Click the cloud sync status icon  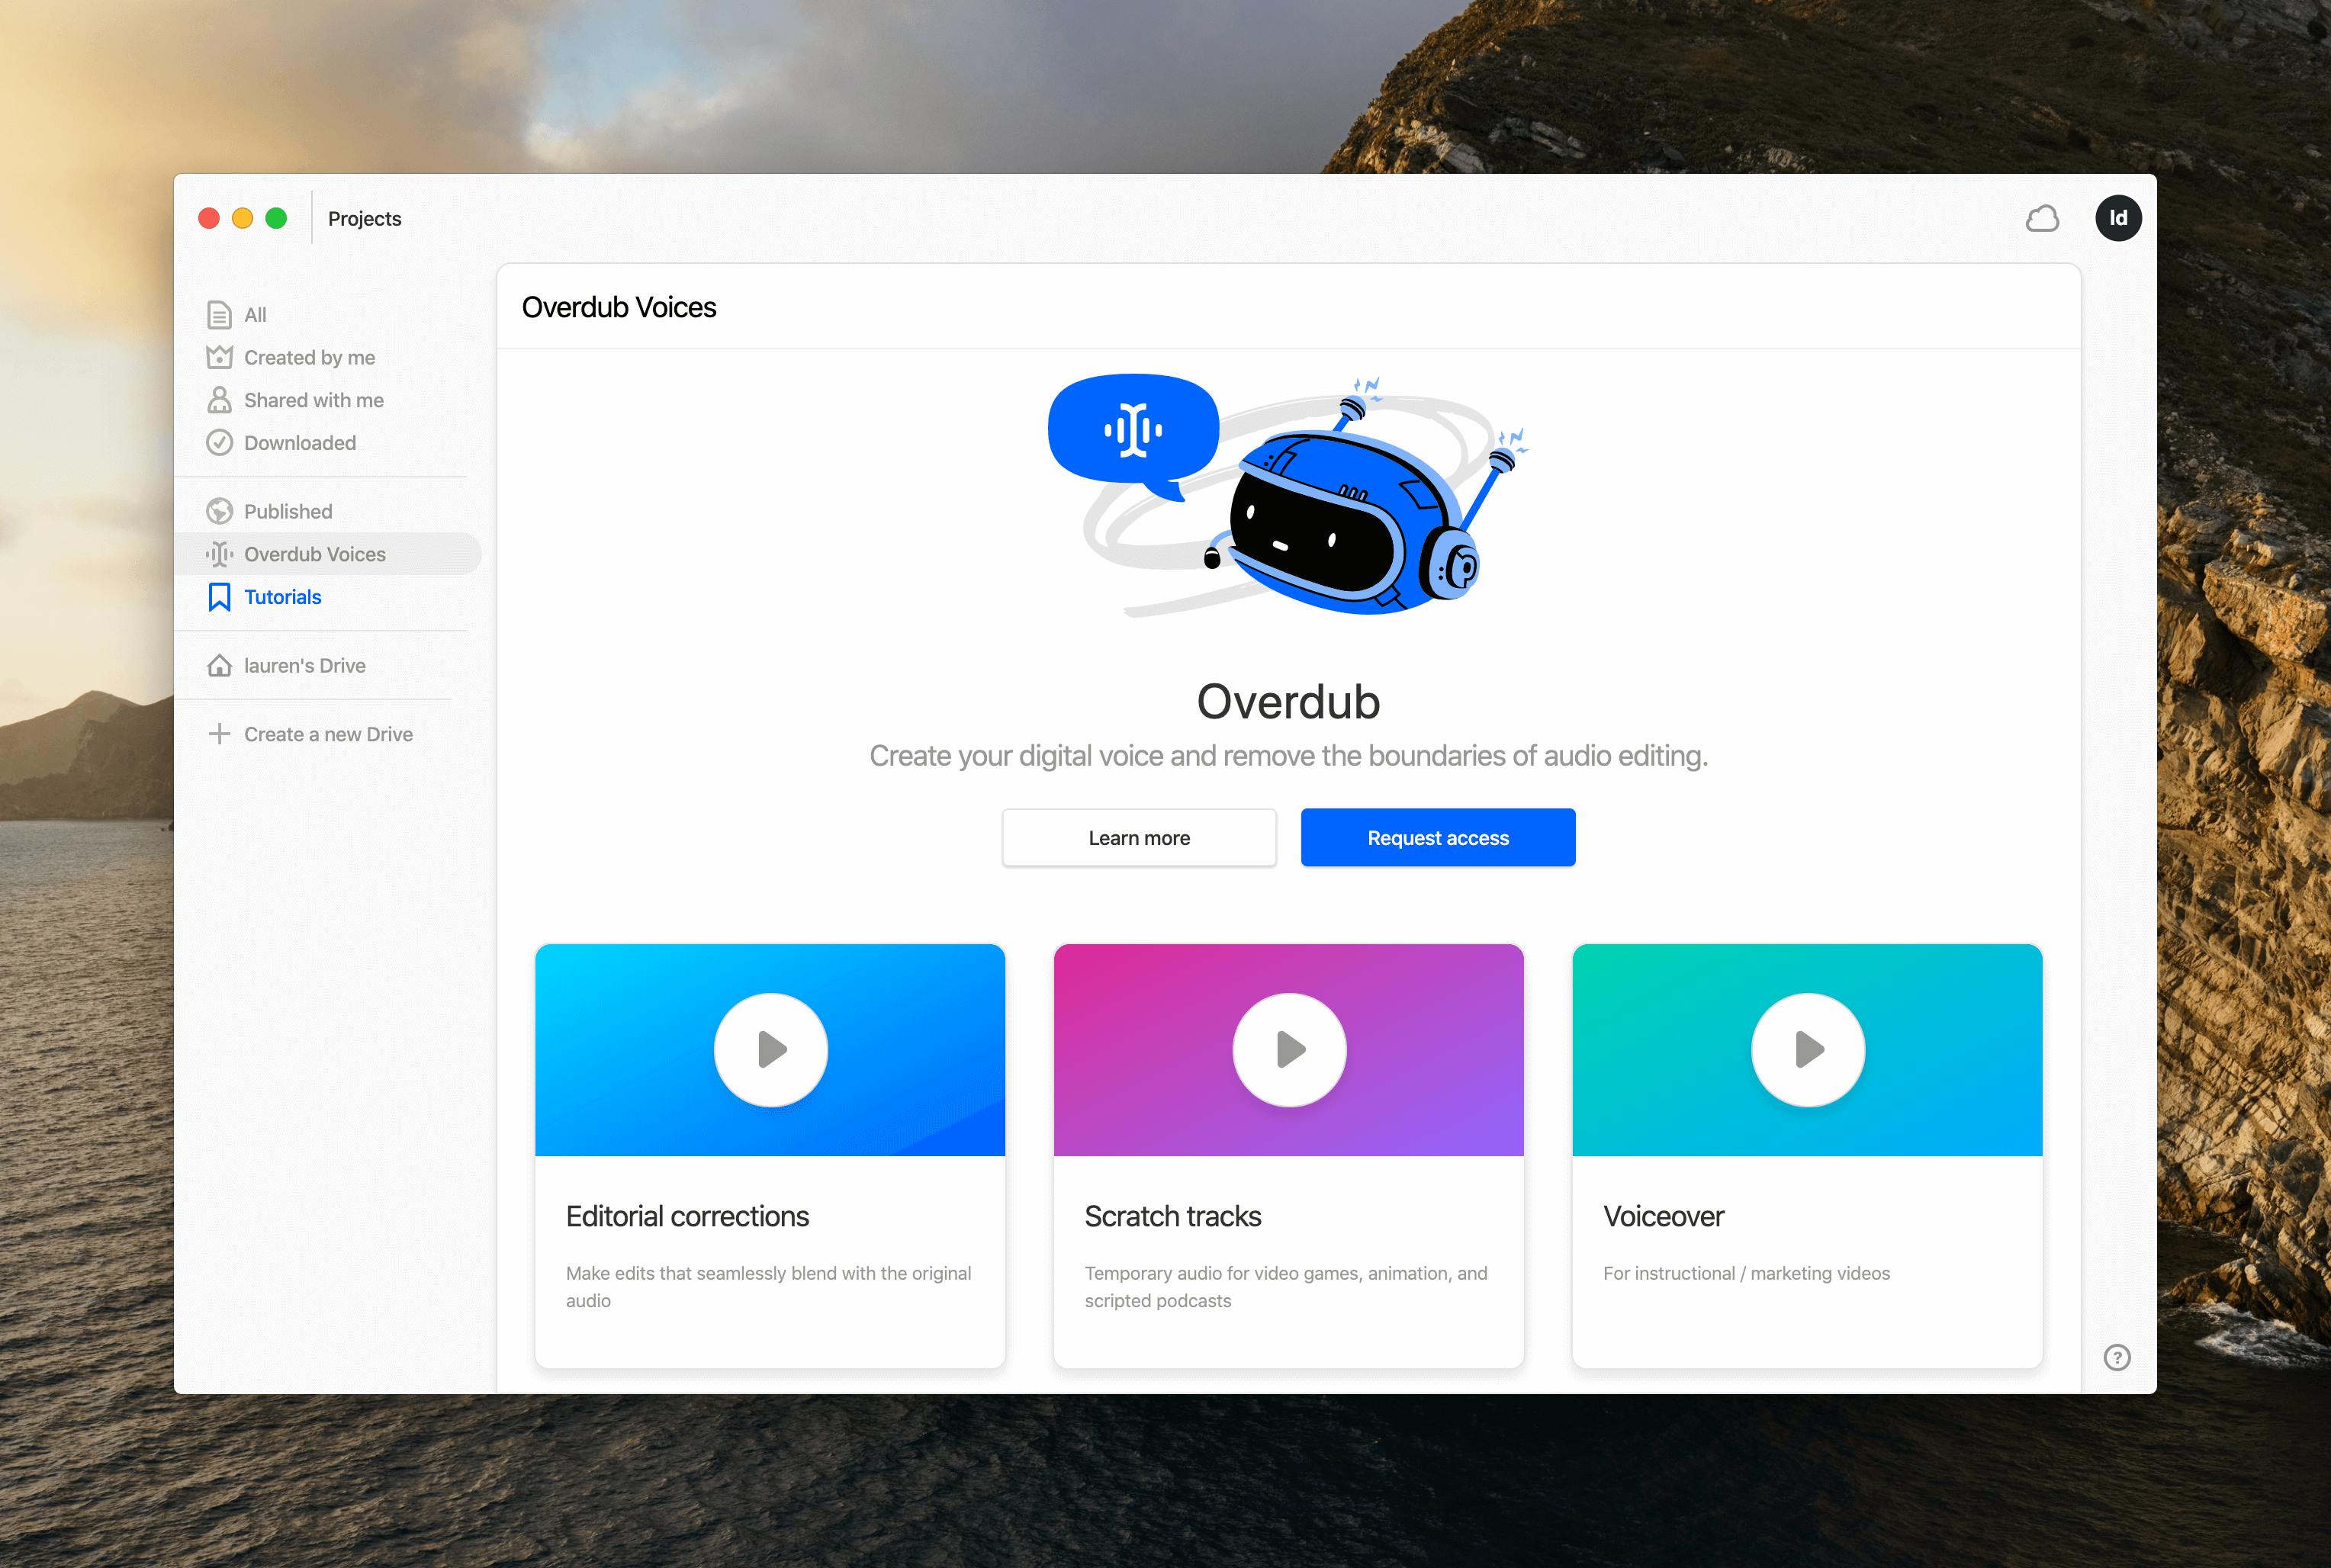pos(2041,219)
